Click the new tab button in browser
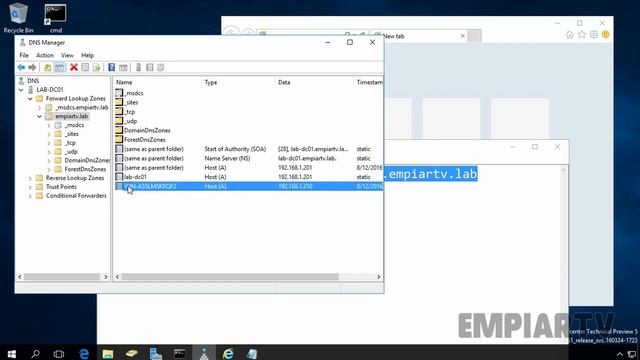This screenshot has width=640, height=360. pyautogui.click(x=474, y=36)
